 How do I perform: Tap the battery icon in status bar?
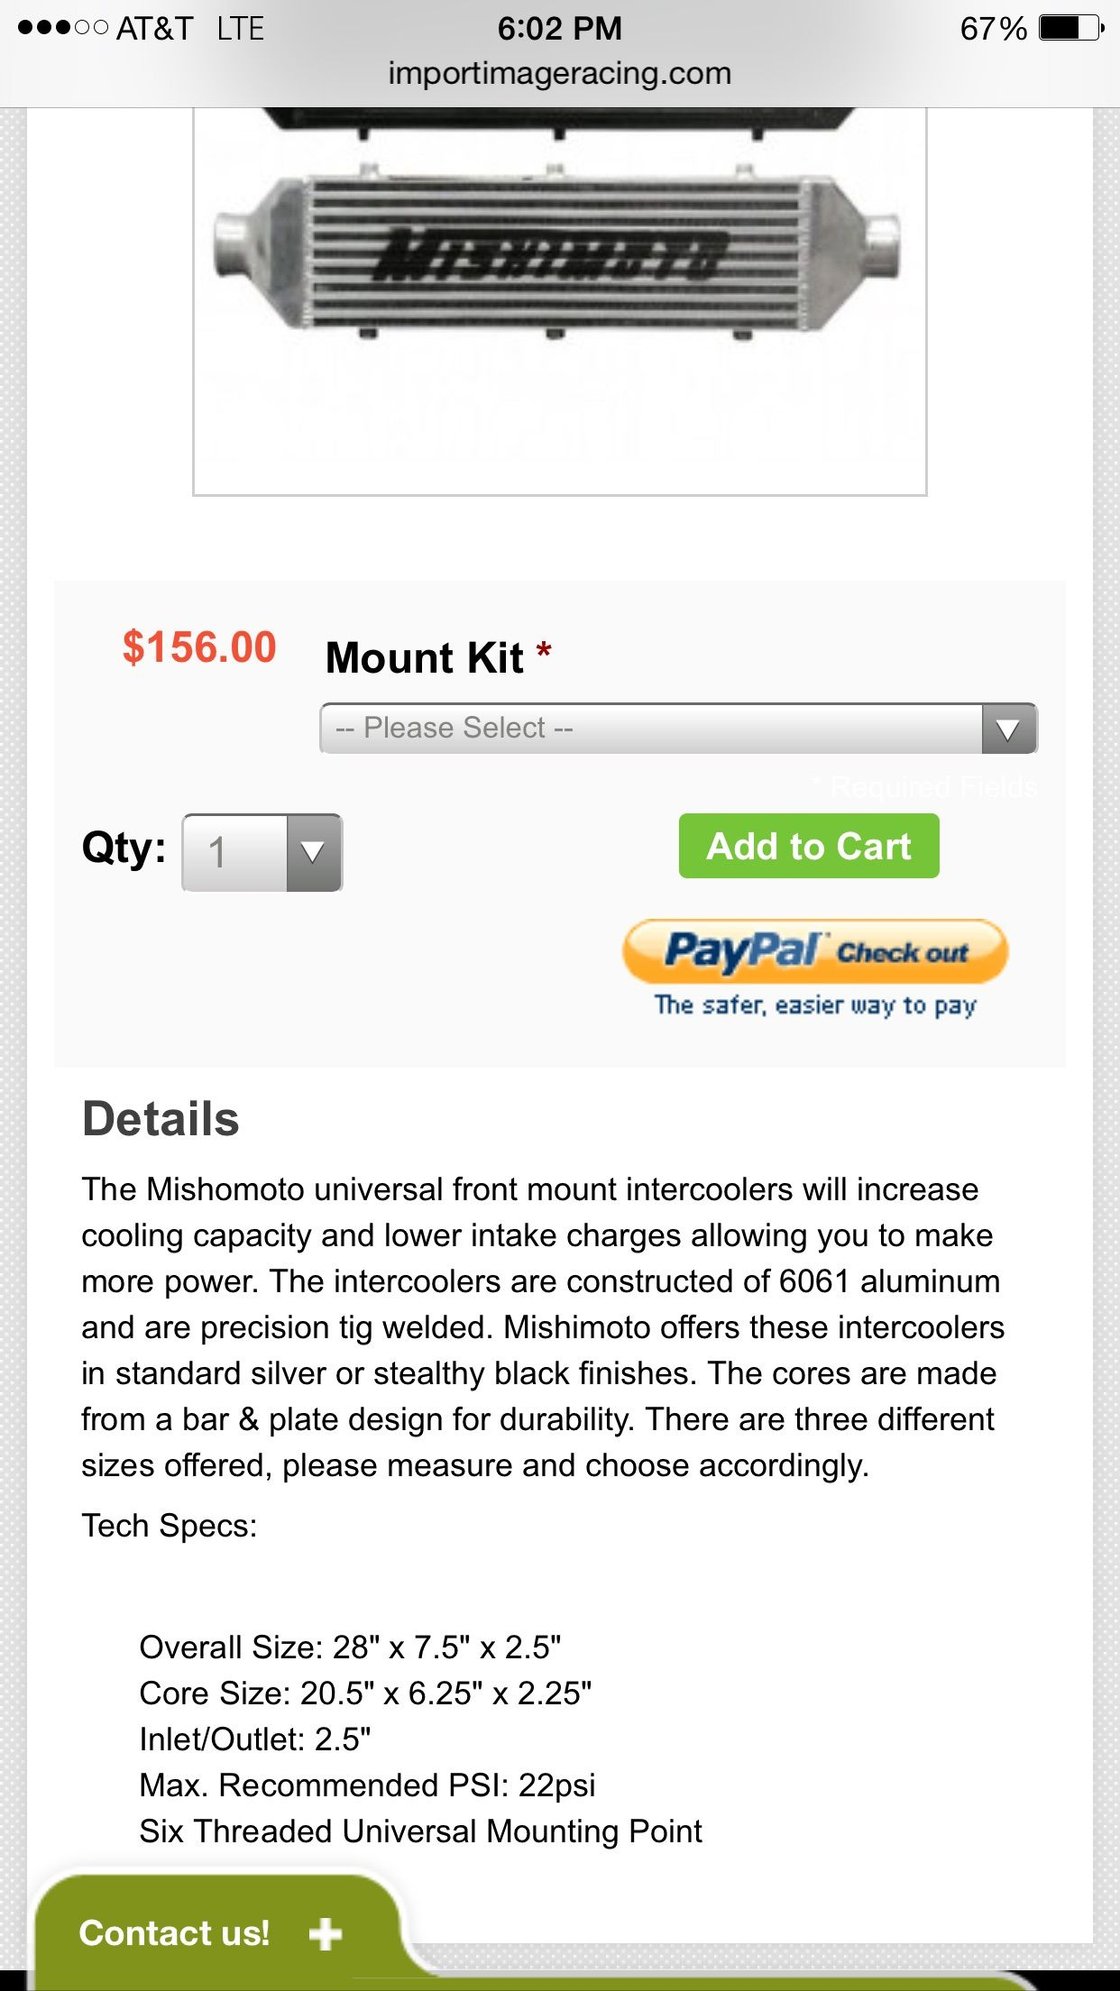(1071, 28)
